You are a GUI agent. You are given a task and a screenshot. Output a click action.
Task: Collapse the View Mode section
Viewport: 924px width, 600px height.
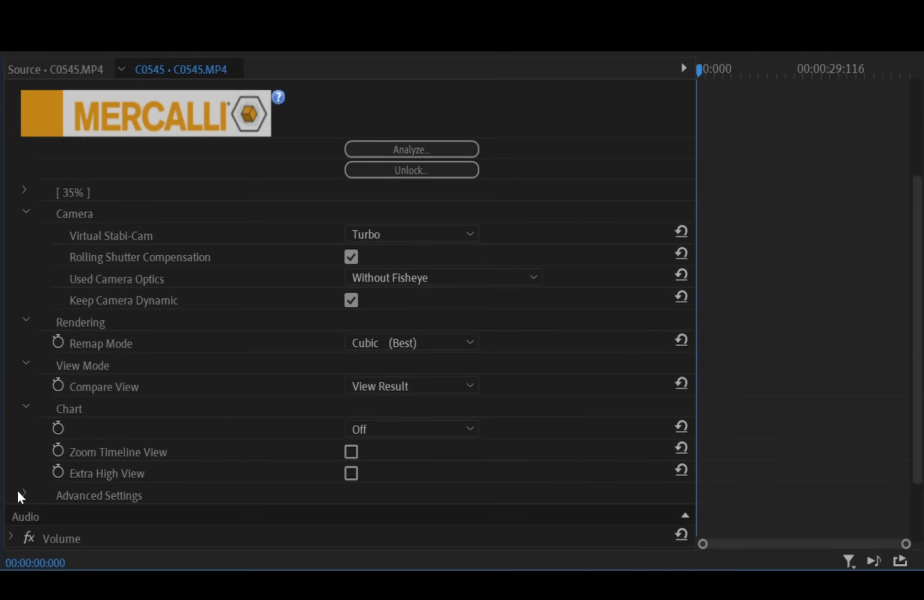pos(26,363)
